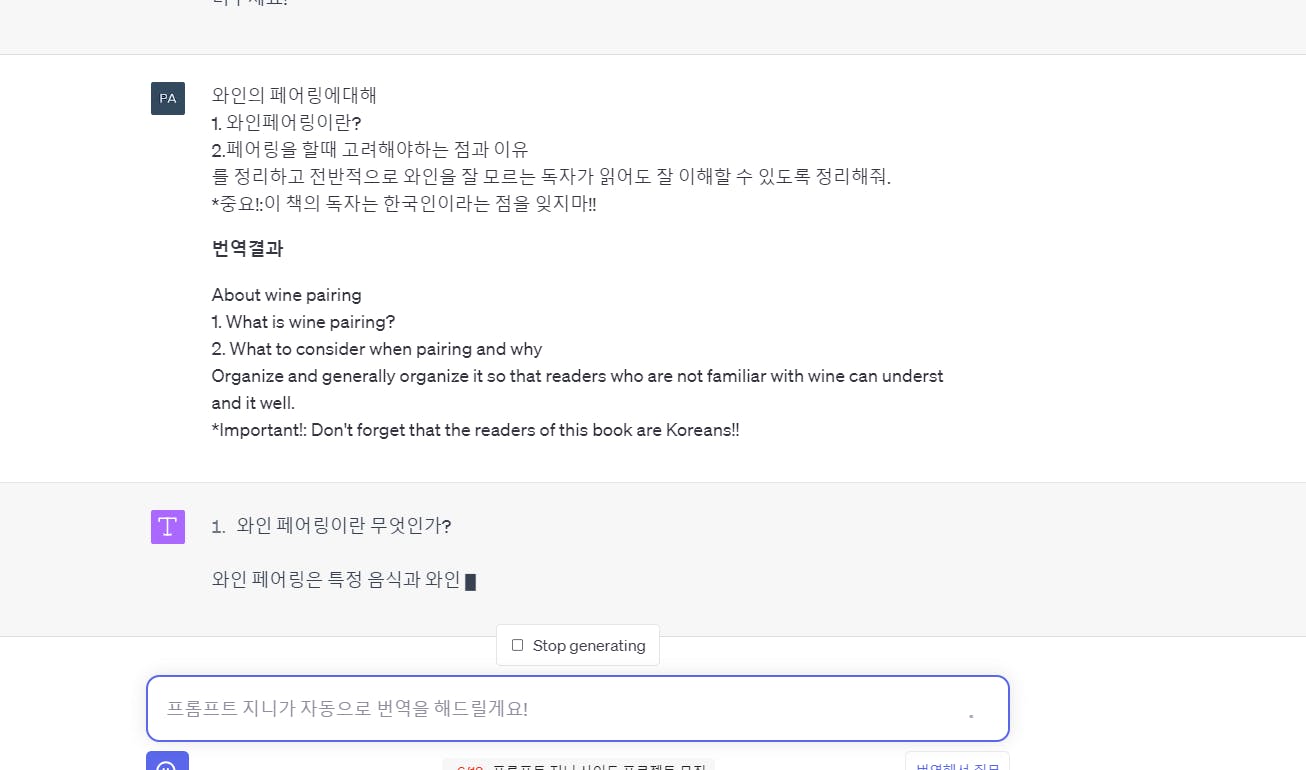Click the purple round button below input

[x=167, y=762]
